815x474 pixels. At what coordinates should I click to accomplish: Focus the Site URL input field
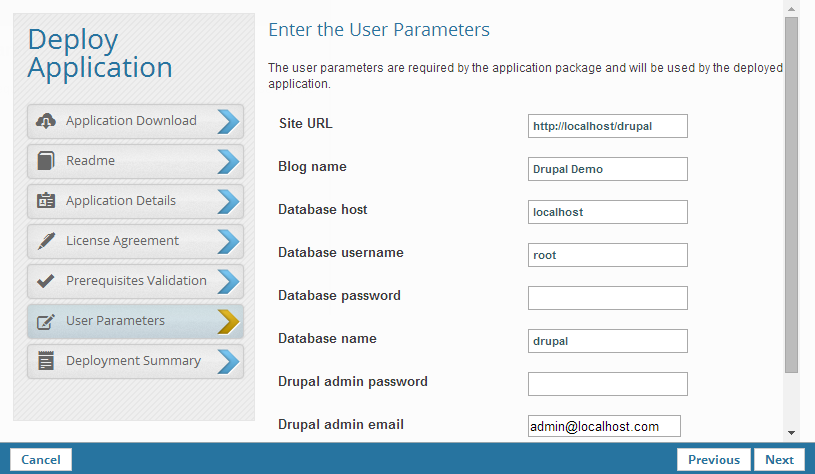coord(607,125)
